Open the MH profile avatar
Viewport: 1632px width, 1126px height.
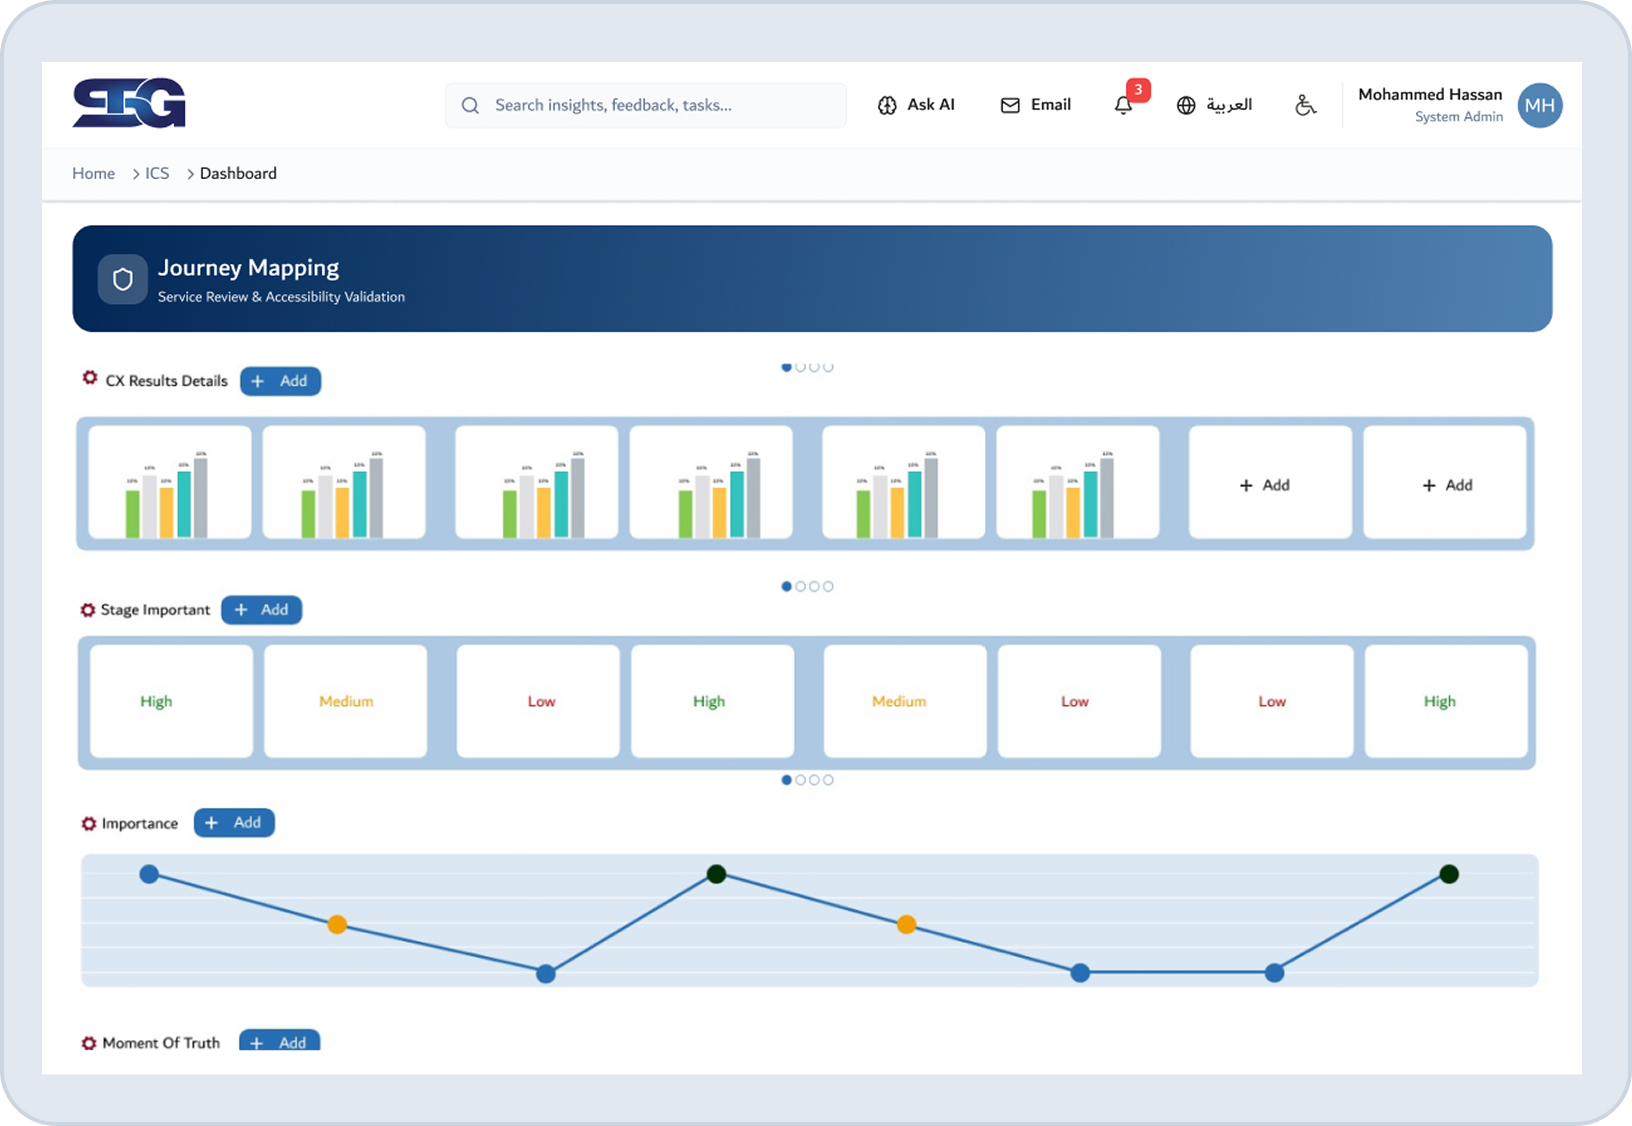coord(1539,105)
